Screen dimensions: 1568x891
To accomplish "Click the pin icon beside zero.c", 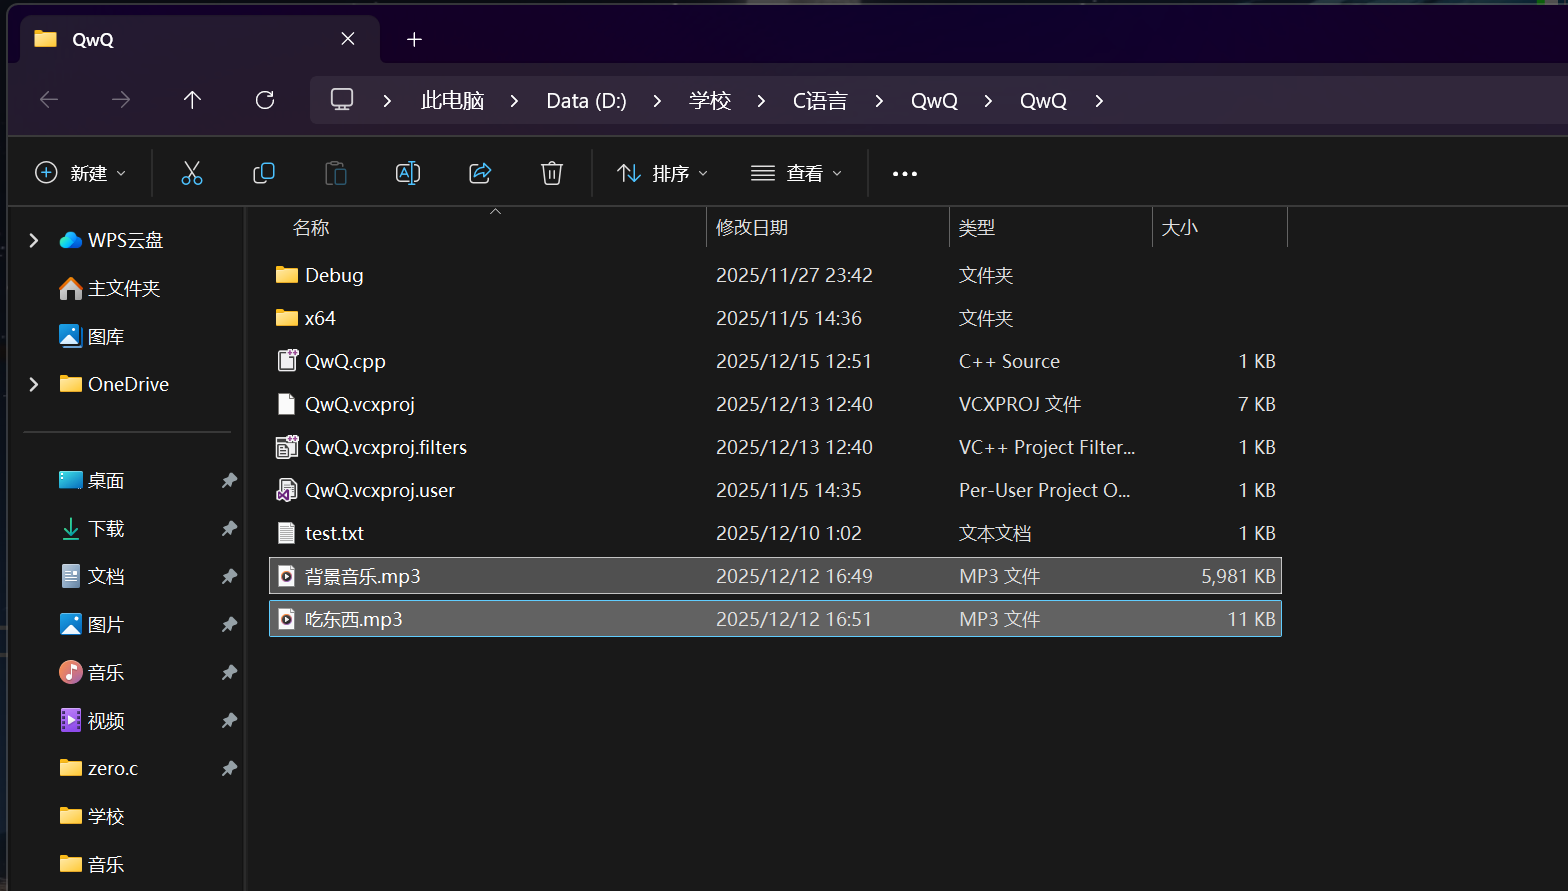I will [229, 769].
